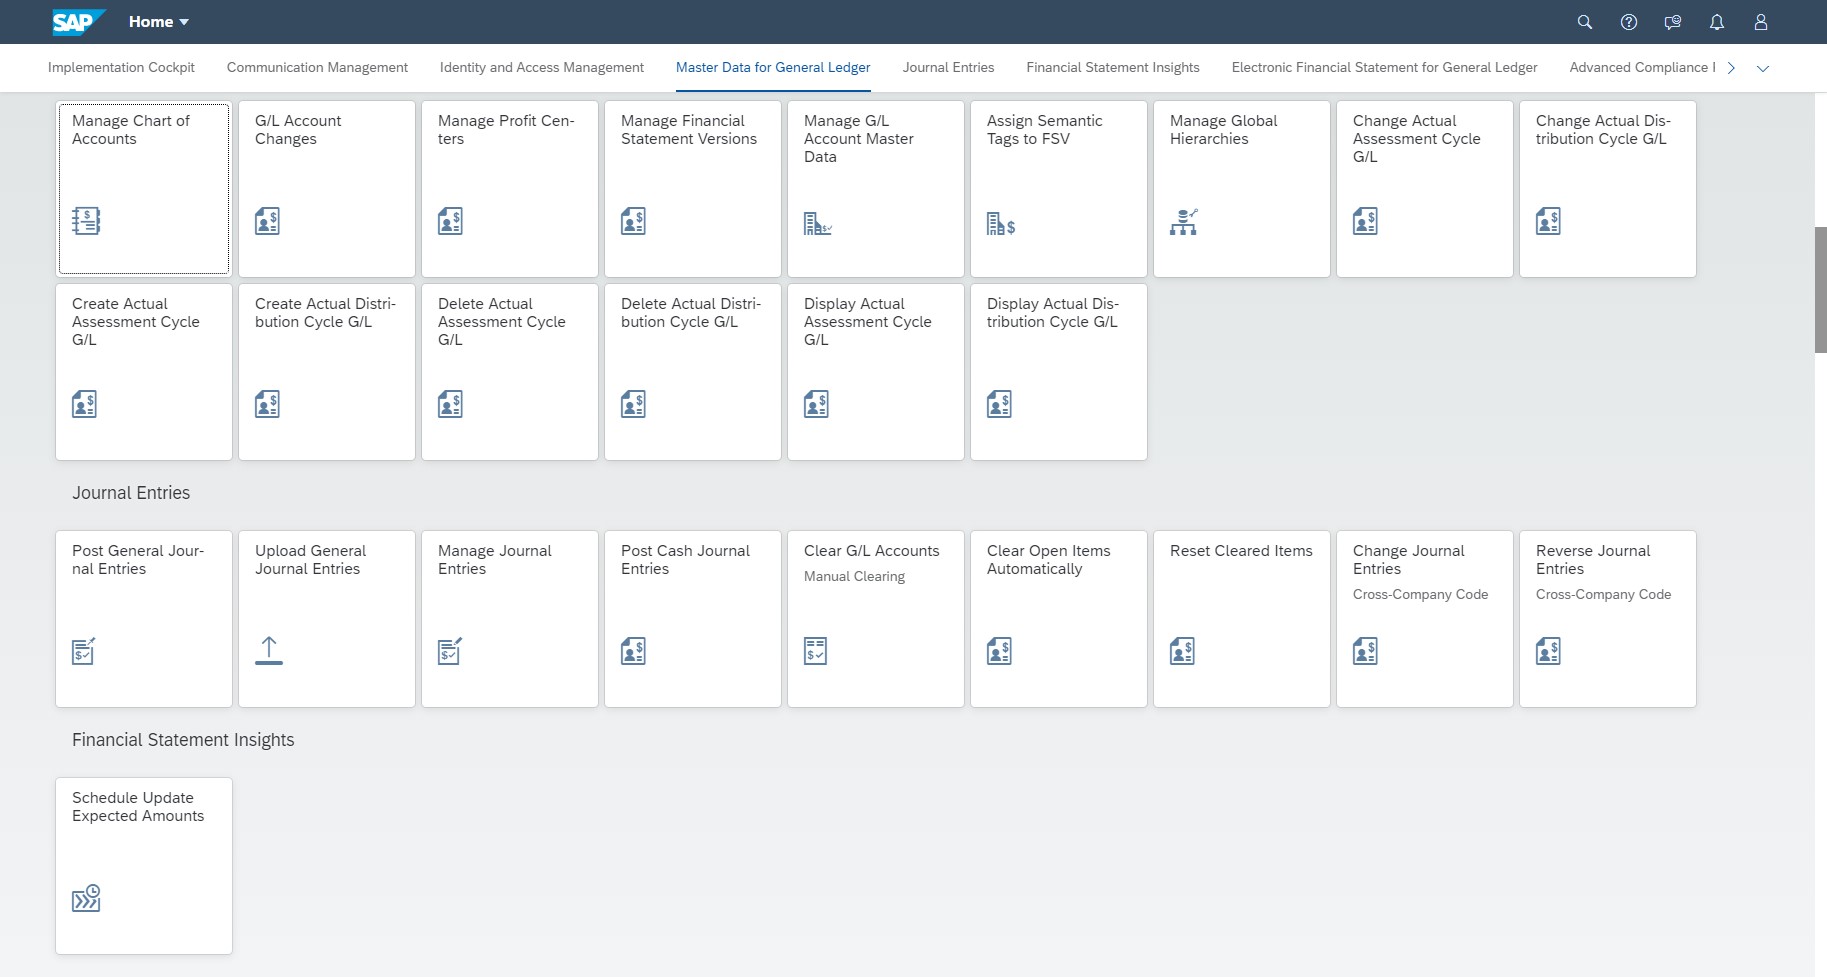
Task: Click the feedback chat bubble icon
Action: click(x=1672, y=22)
